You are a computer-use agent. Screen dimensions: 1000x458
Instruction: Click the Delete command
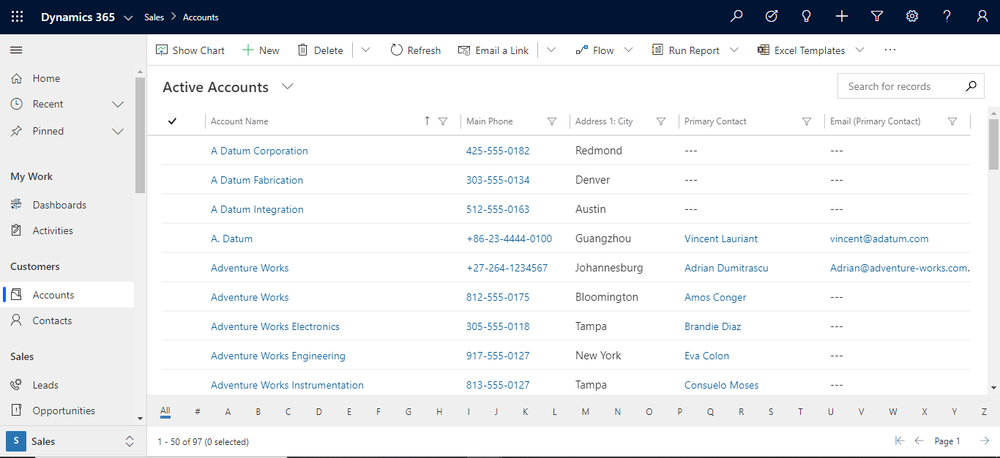(x=320, y=50)
